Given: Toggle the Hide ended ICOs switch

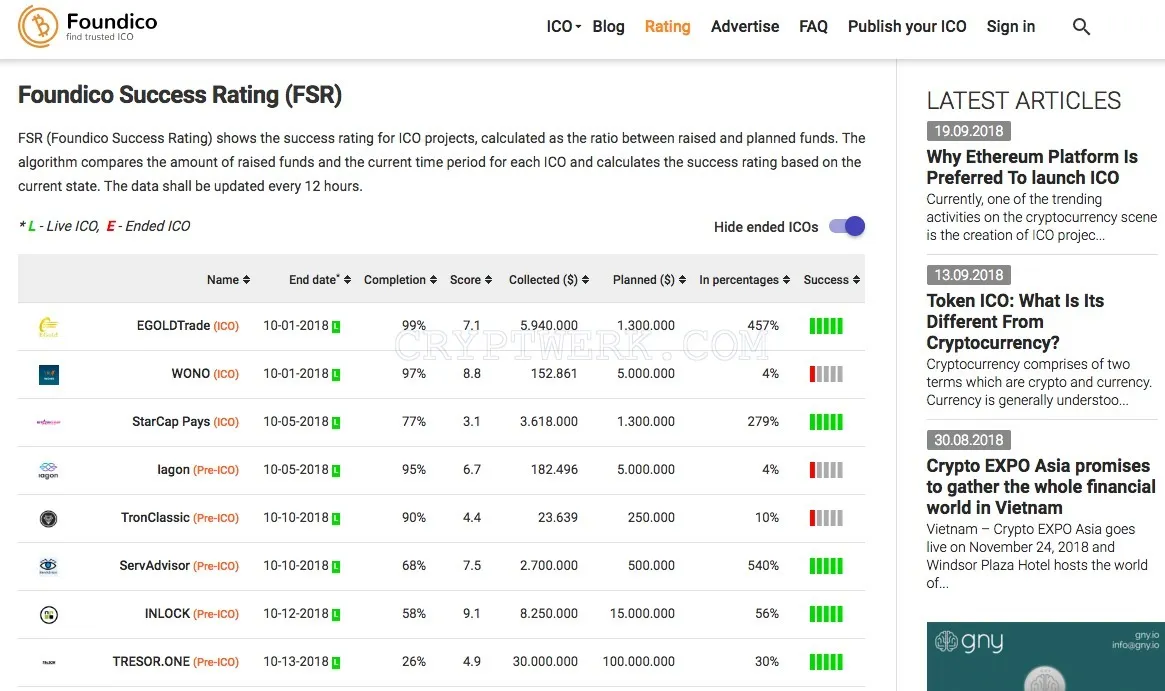Looking at the screenshot, I should coord(847,226).
